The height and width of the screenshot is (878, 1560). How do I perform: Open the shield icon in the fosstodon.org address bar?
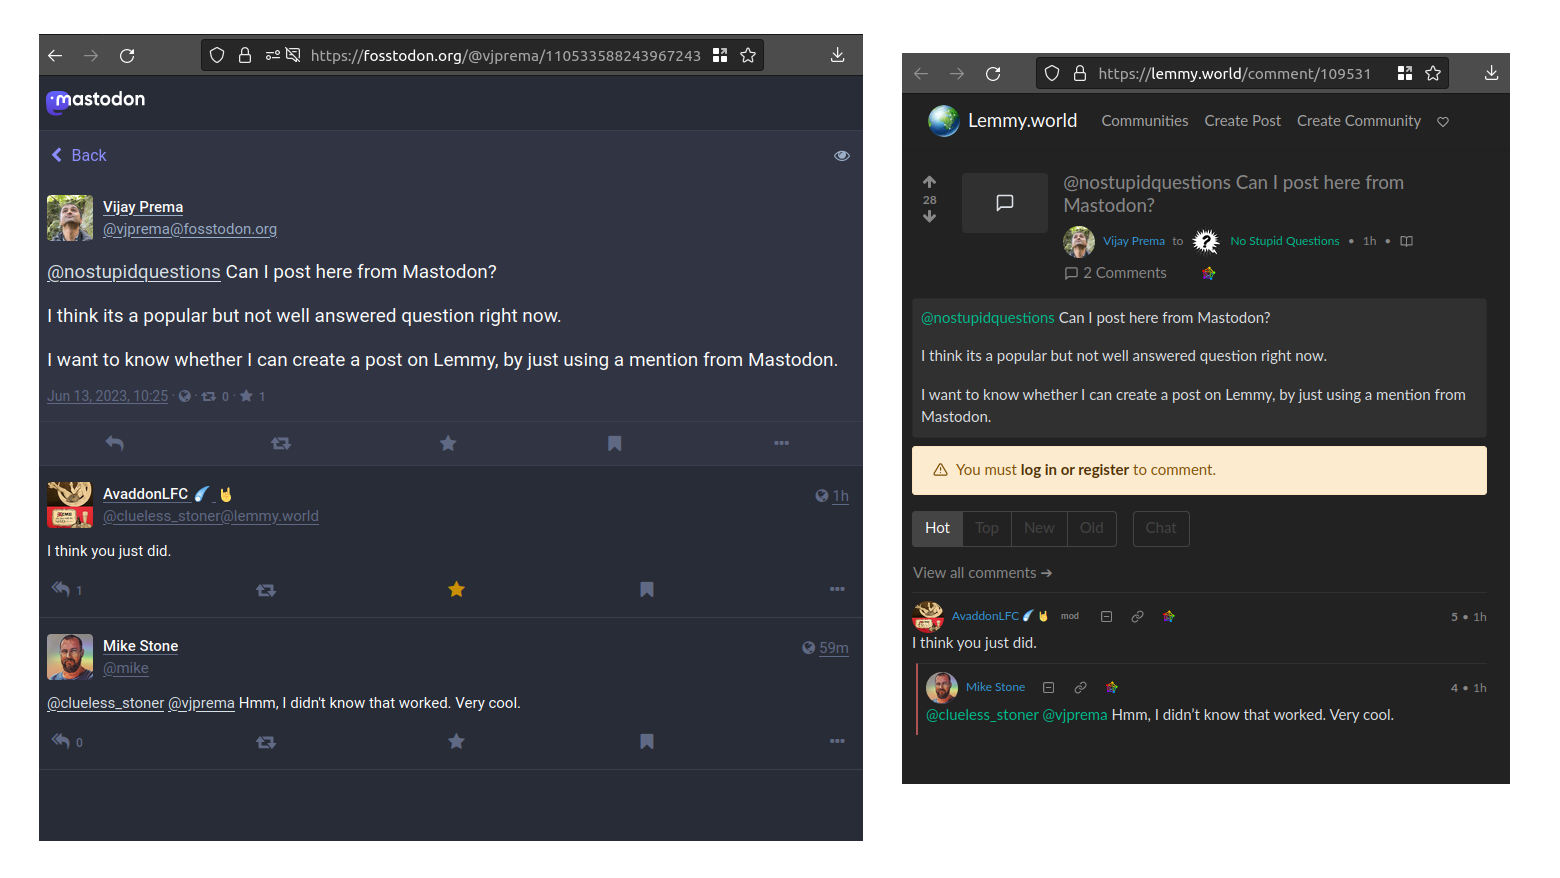pos(217,55)
